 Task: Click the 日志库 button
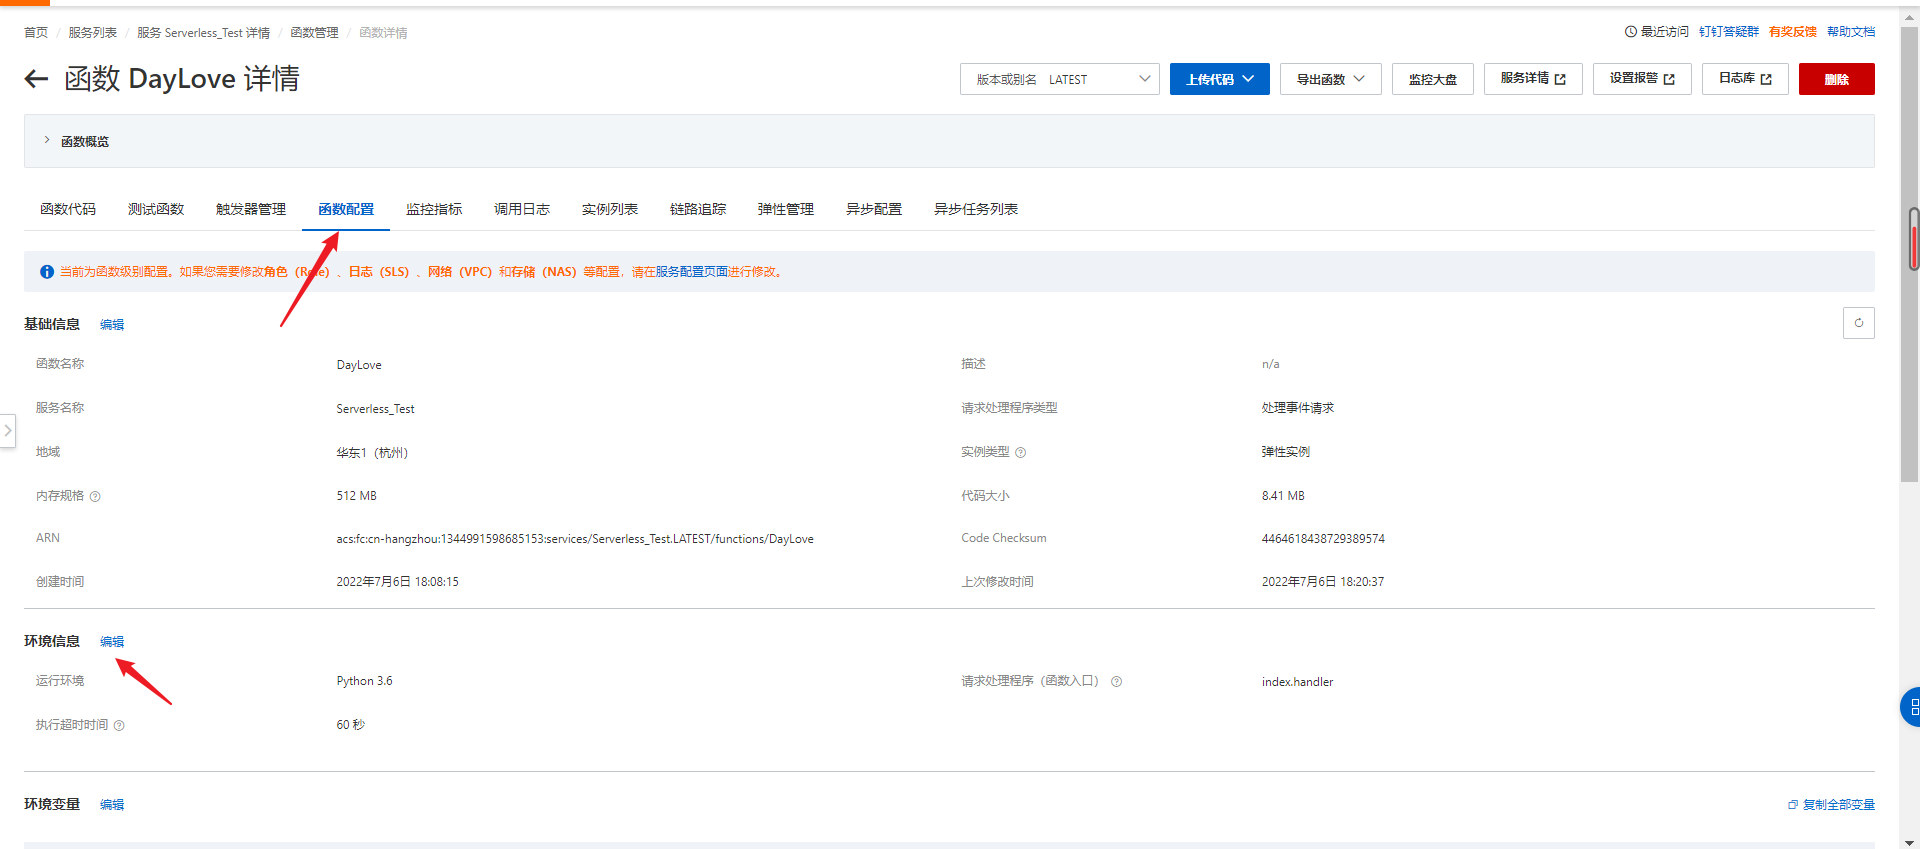point(1745,79)
